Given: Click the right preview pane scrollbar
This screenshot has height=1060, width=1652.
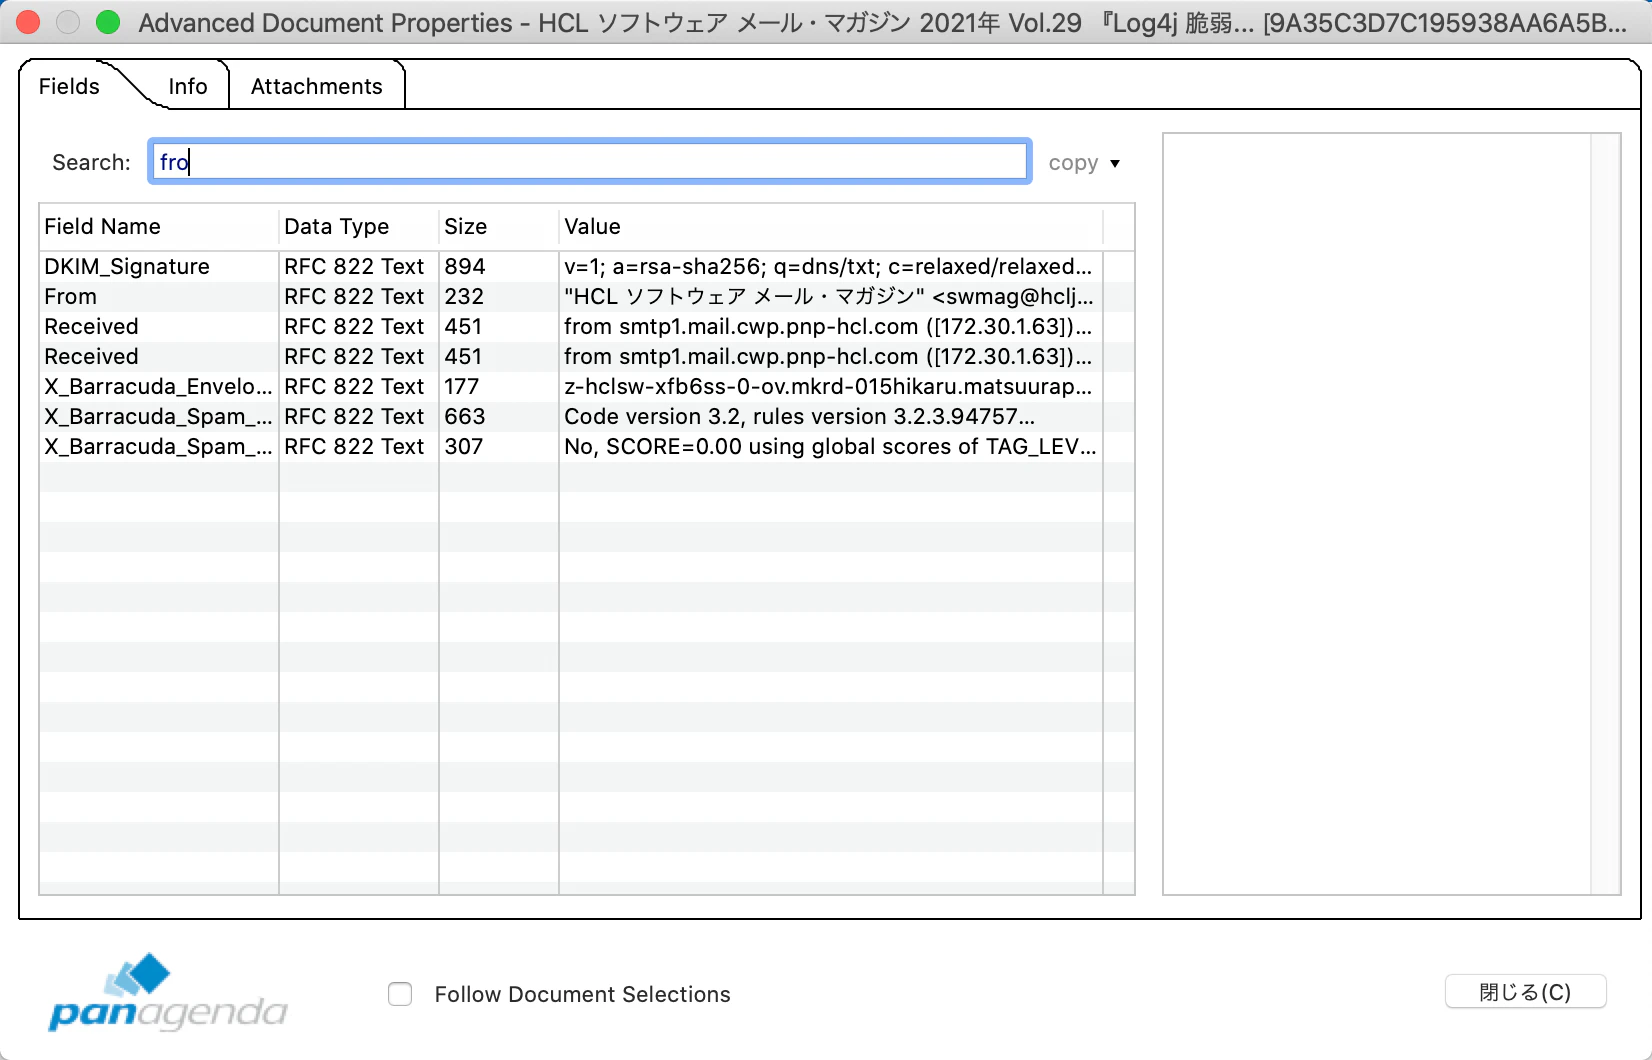Looking at the screenshot, I should 1605,514.
